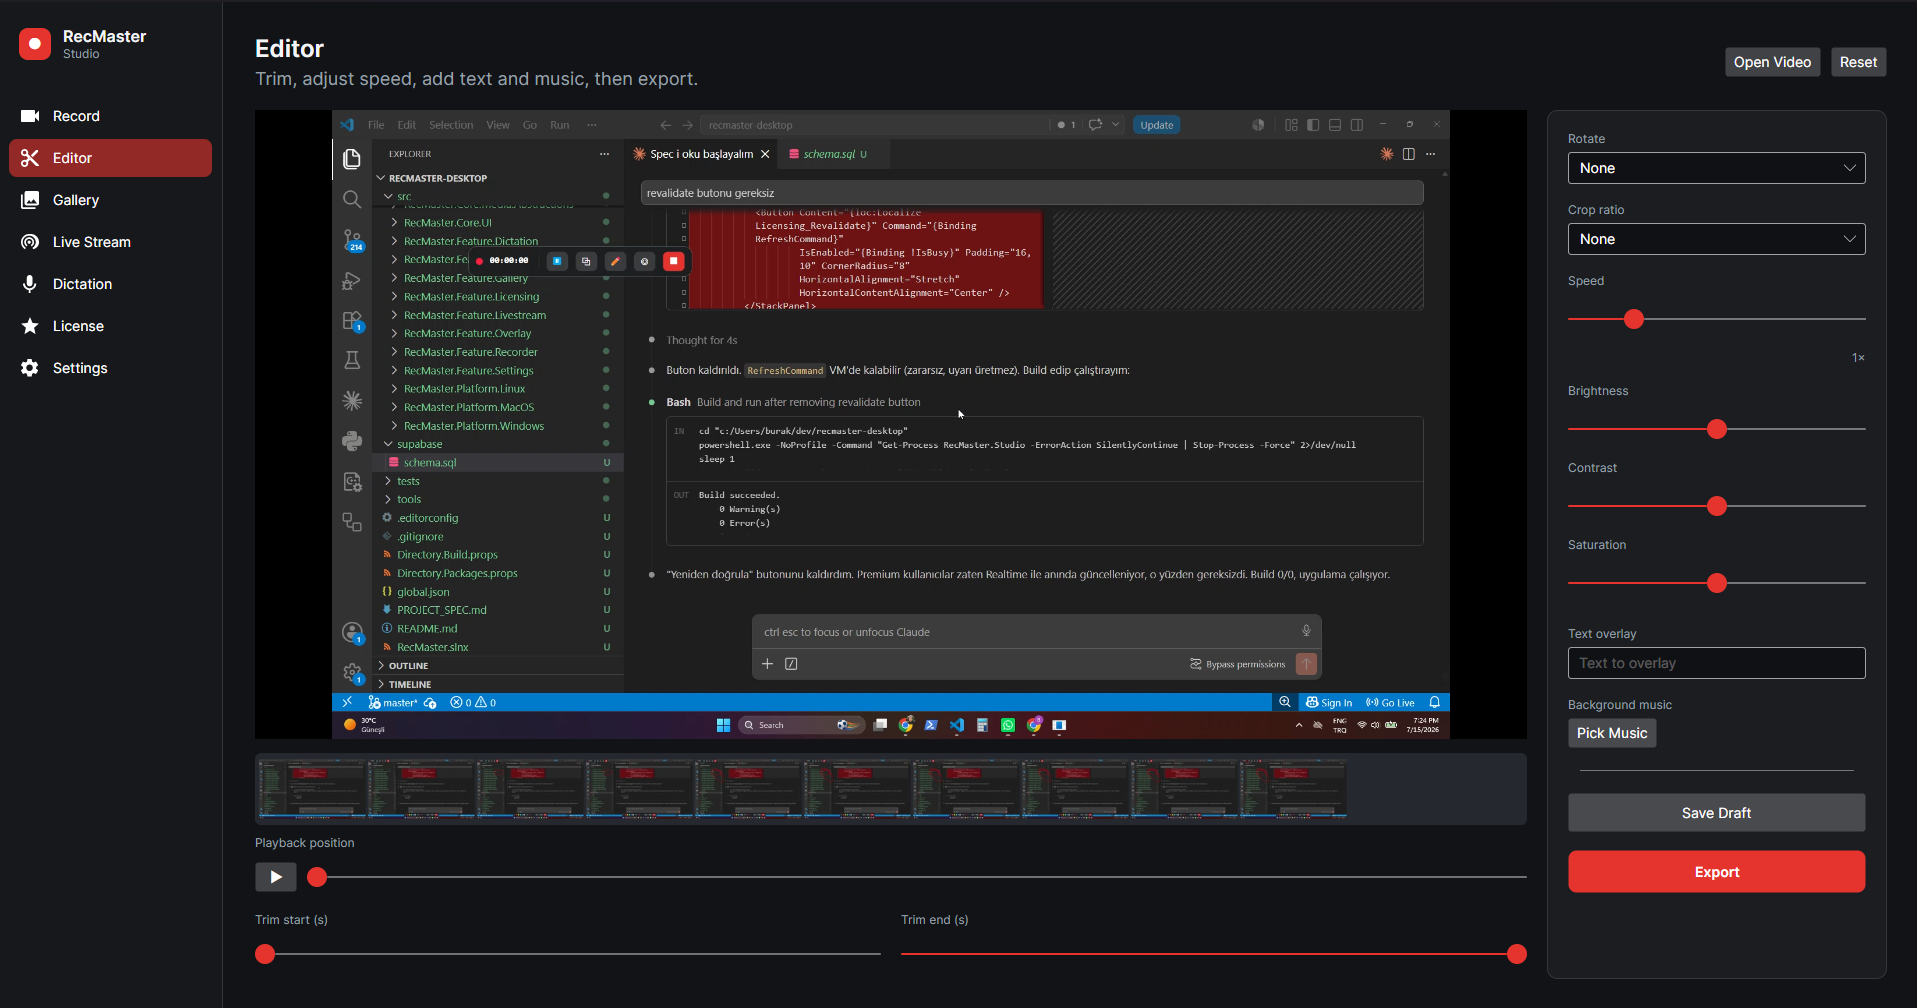Open the Rotate dropdown

[1716, 168]
